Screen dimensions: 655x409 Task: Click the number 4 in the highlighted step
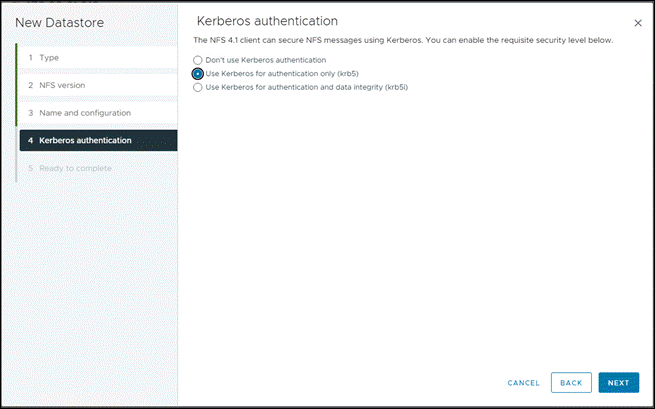31,140
